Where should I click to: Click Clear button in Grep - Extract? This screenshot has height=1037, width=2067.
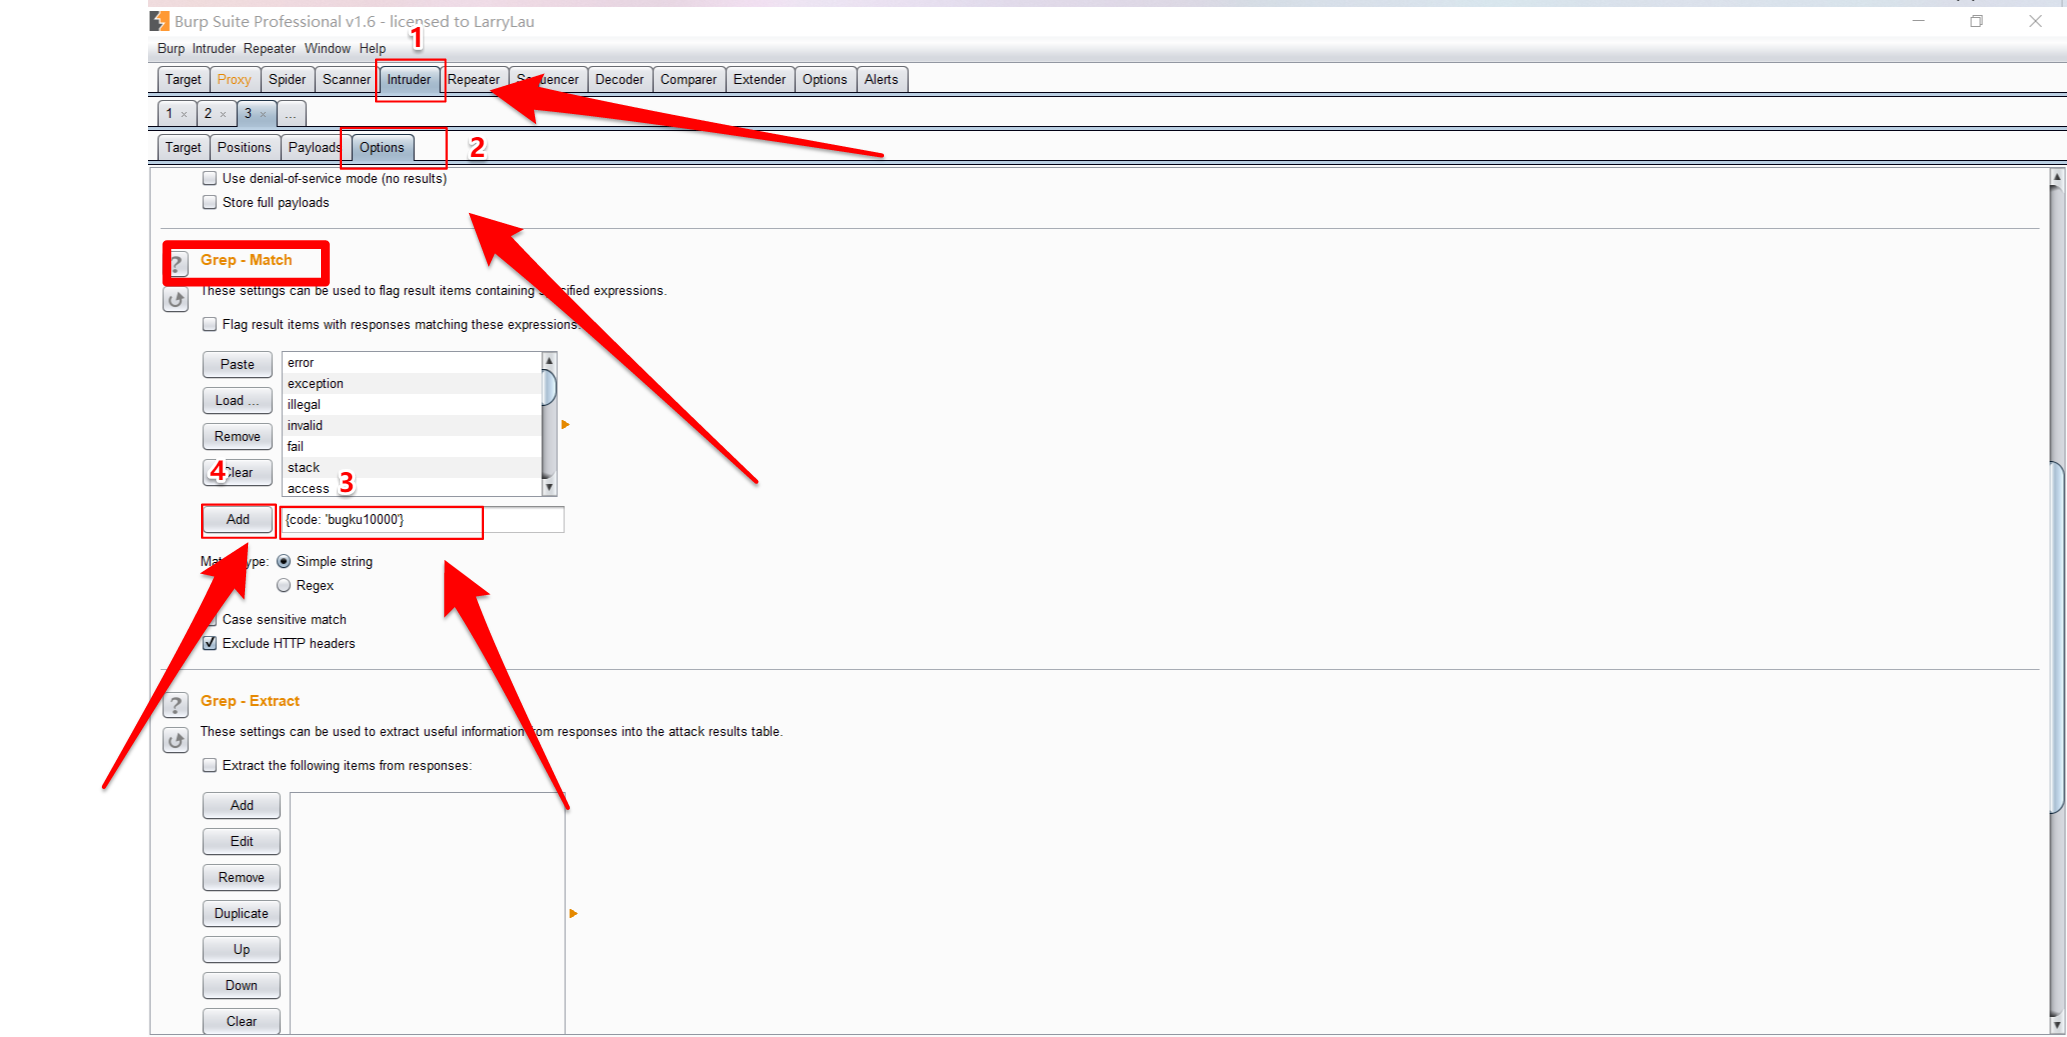click(241, 1022)
